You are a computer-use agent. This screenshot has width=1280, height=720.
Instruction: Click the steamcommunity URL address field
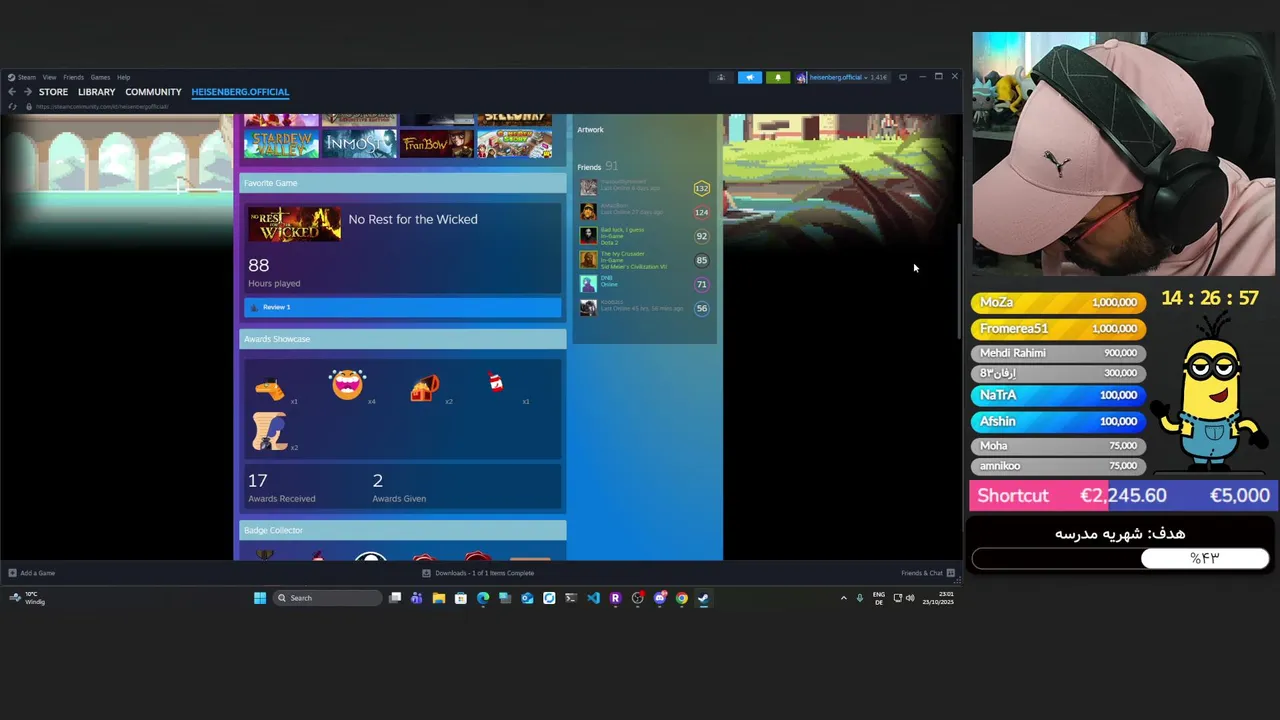[102, 106]
